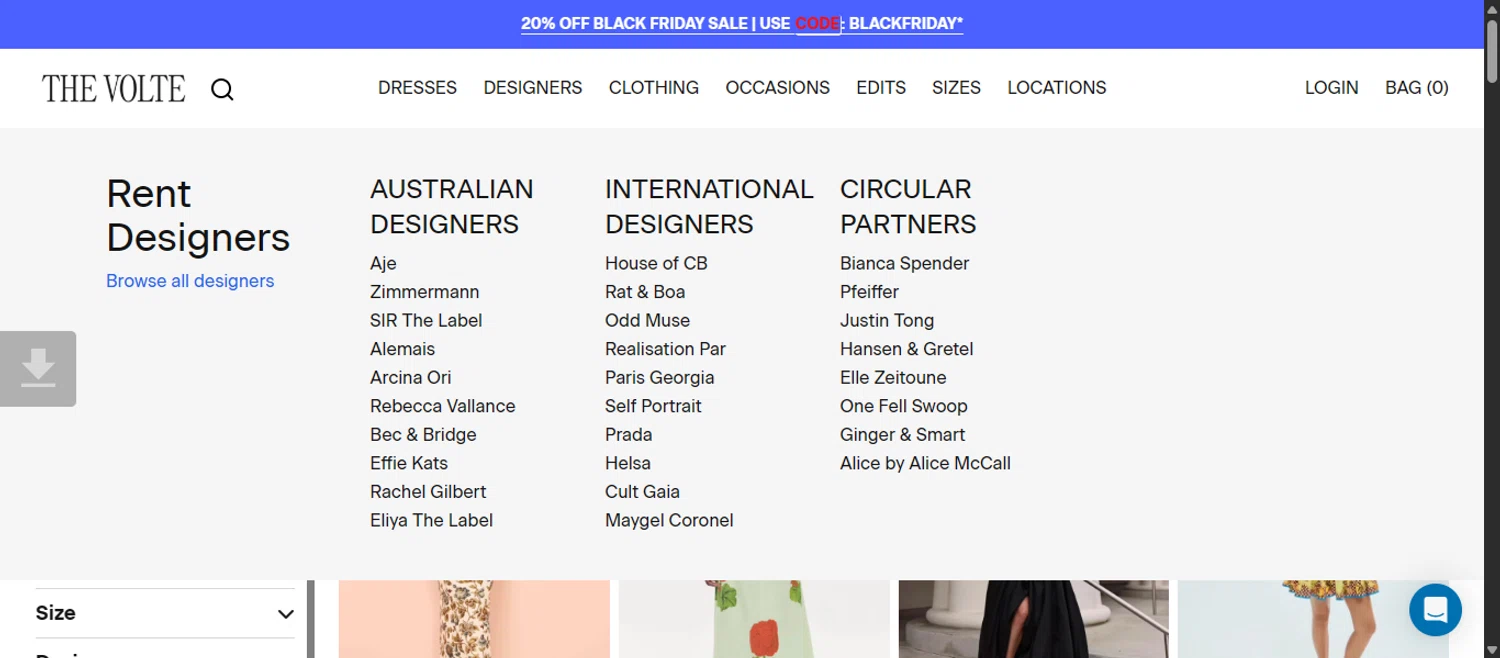The height and width of the screenshot is (658, 1500).
Task: Select Maygel Coronel designer
Action: [669, 520]
